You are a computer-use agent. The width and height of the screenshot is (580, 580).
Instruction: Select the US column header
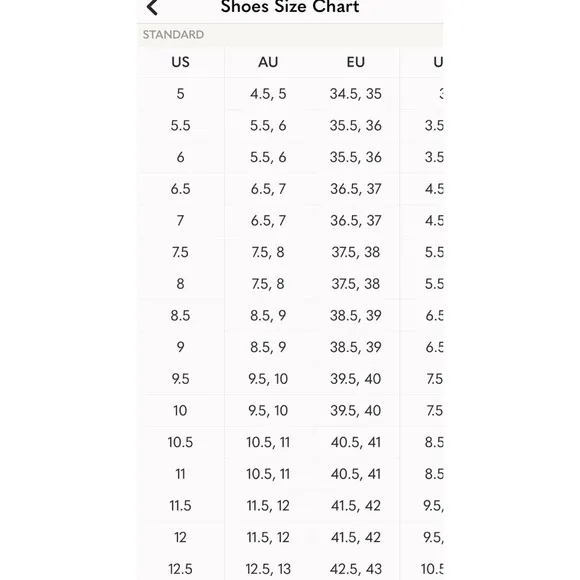[181, 62]
